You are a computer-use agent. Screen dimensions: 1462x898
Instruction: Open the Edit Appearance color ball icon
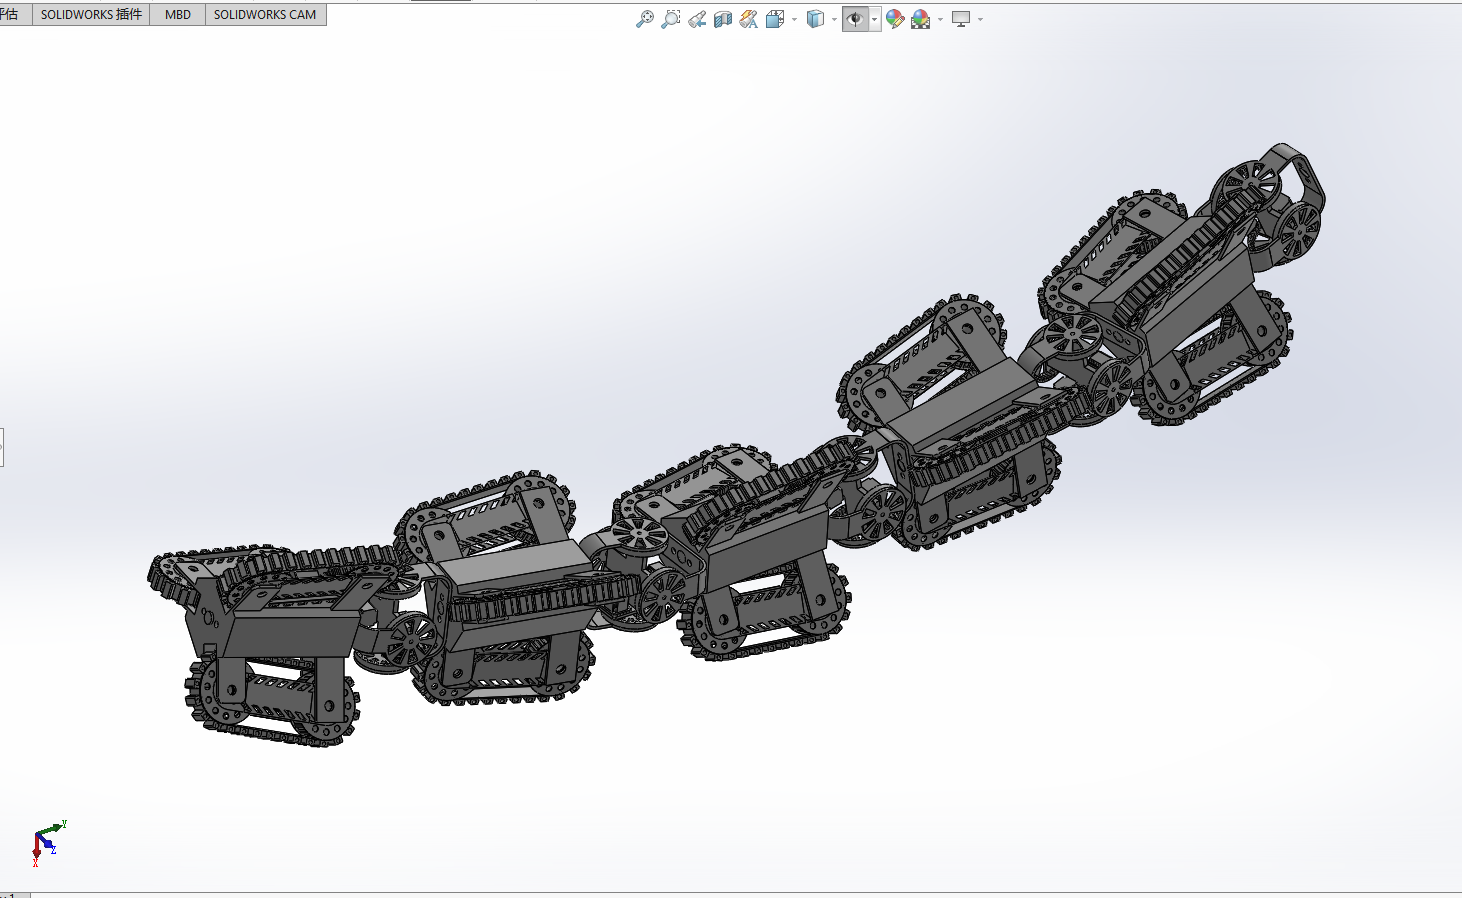894,19
